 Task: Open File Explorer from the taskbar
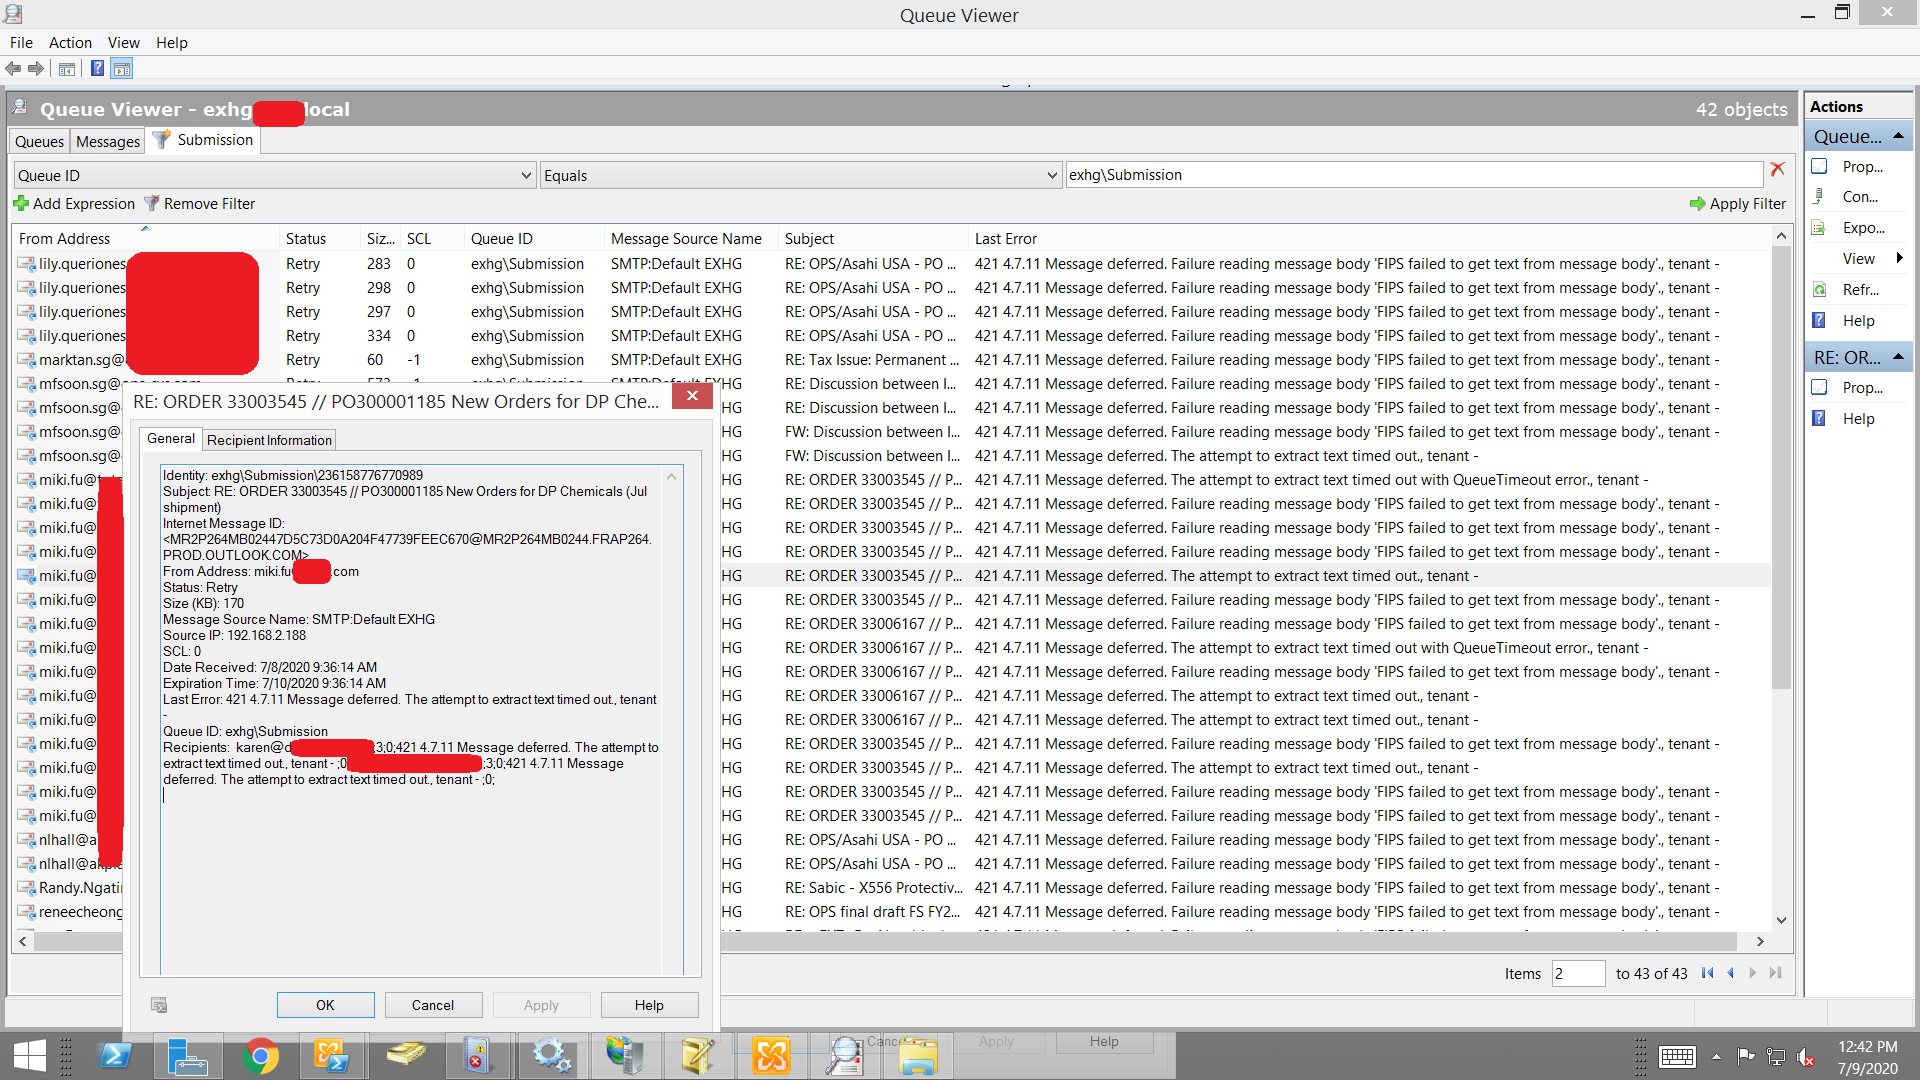(x=916, y=1056)
